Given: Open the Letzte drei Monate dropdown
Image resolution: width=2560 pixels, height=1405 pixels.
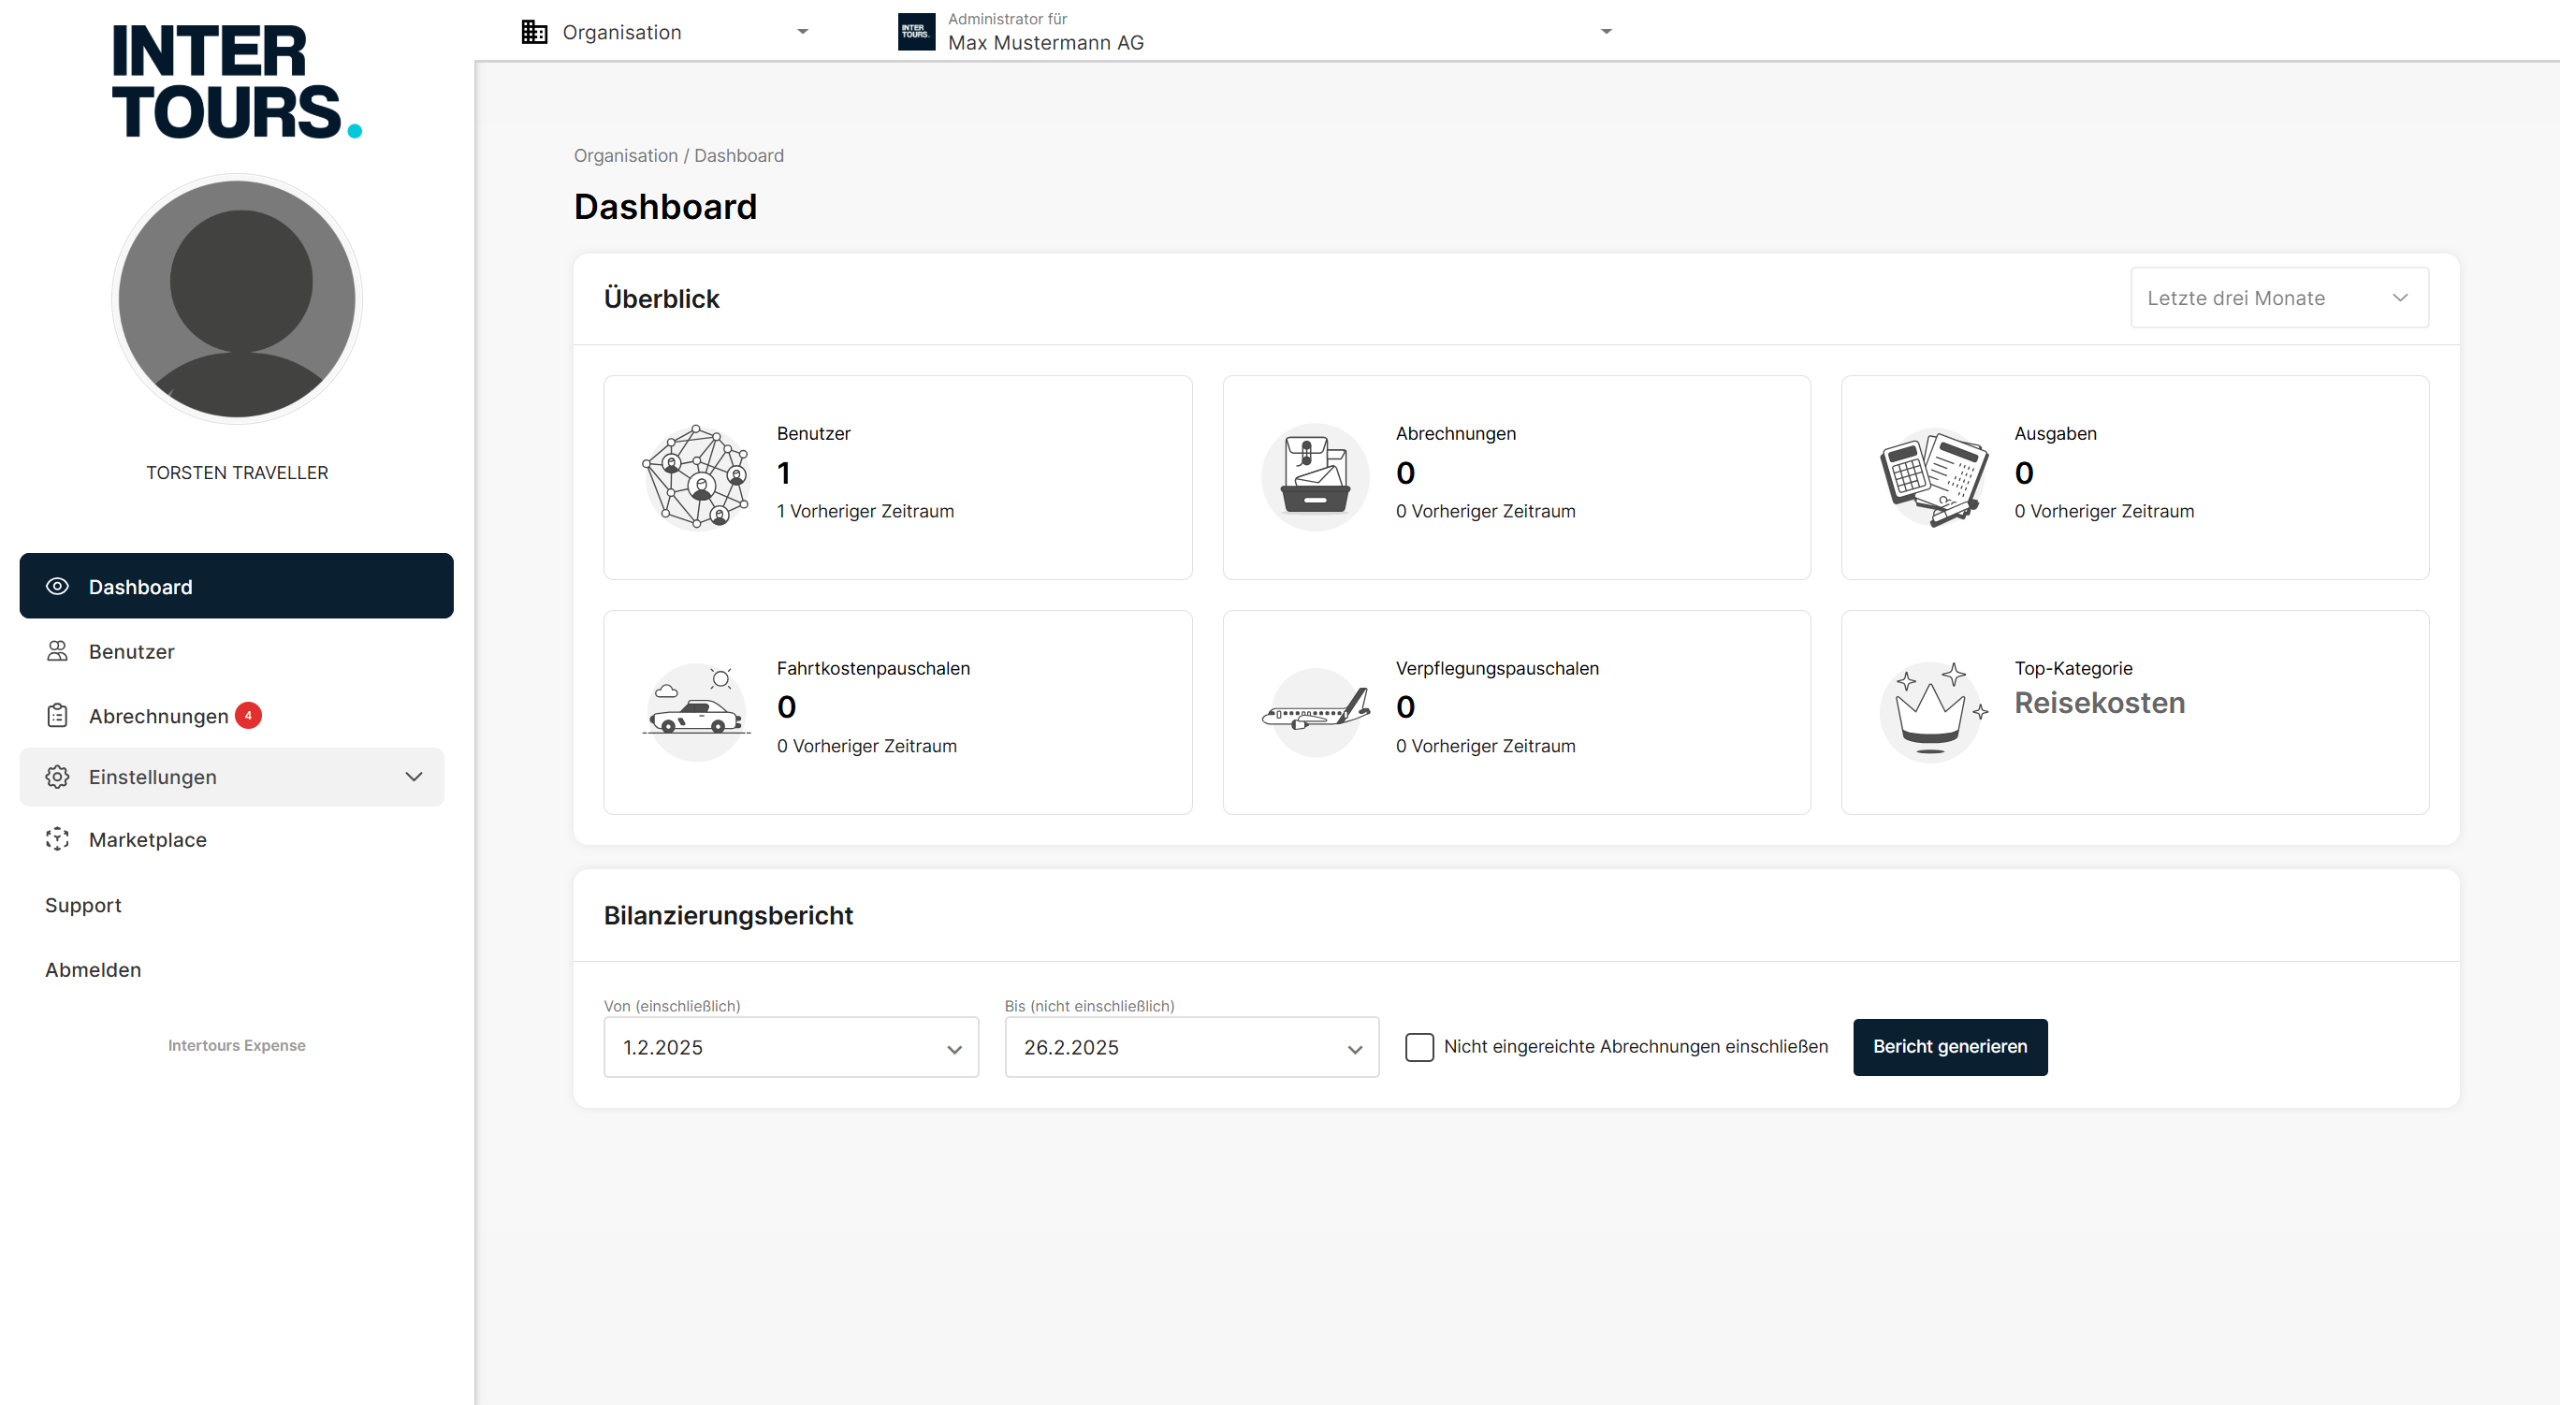Looking at the screenshot, I should [2279, 297].
